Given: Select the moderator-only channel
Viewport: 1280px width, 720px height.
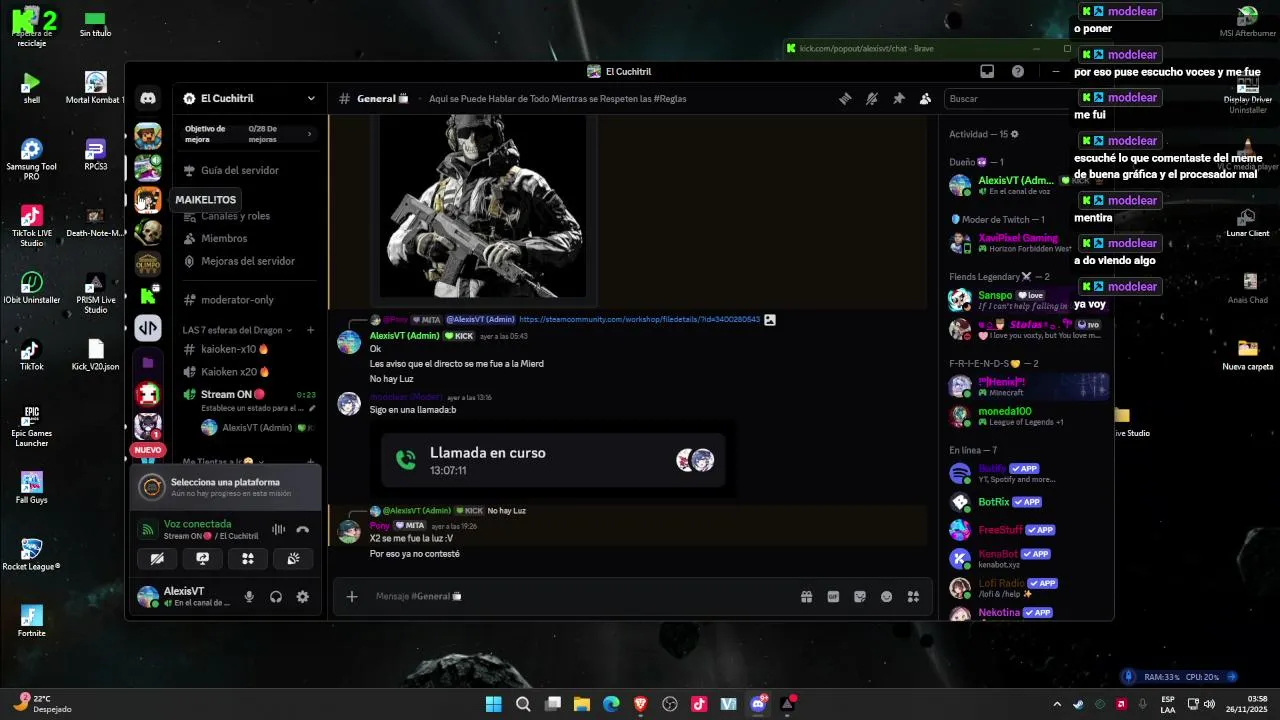Looking at the screenshot, I should tap(237, 300).
